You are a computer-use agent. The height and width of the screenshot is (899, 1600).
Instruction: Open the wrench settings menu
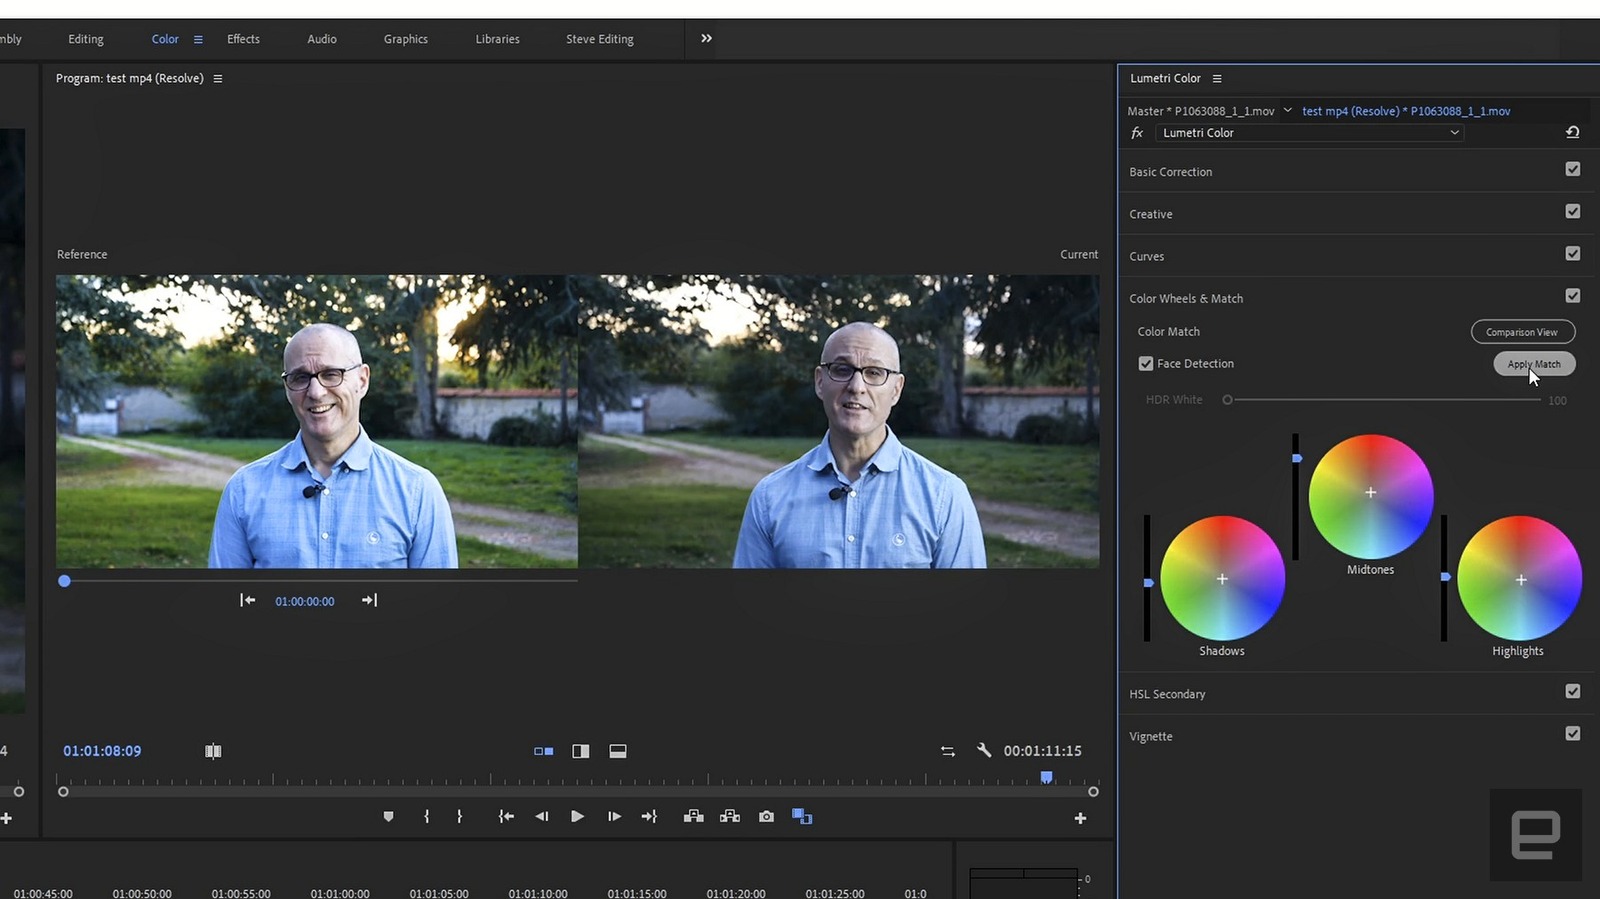pyautogui.click(x=984, y=750)
